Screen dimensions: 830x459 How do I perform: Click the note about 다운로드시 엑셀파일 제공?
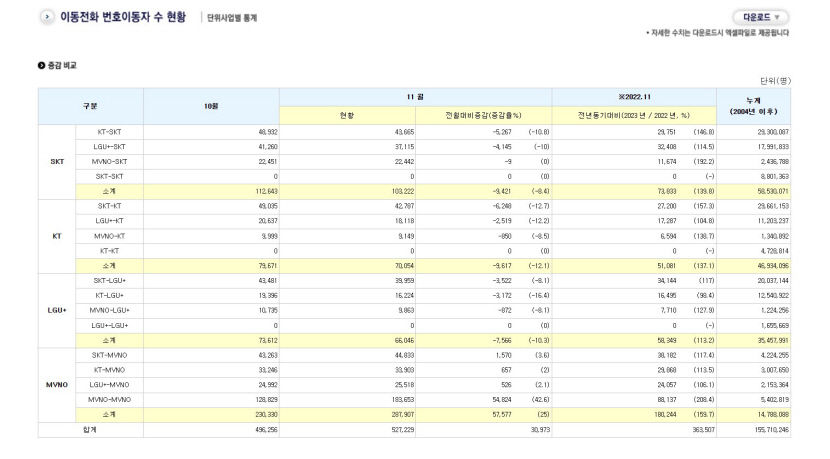[717, 33]
